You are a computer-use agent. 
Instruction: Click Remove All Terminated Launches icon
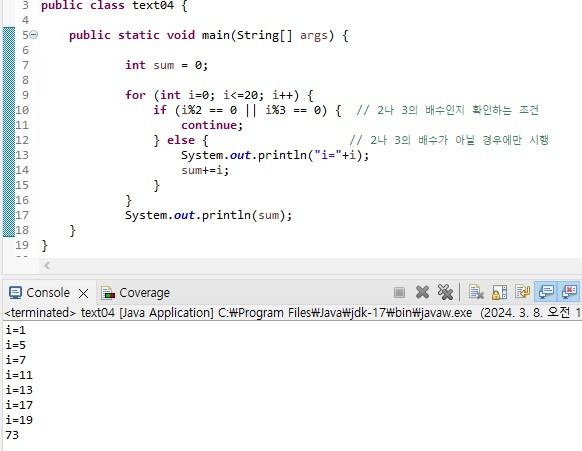[x=445, y=292]
